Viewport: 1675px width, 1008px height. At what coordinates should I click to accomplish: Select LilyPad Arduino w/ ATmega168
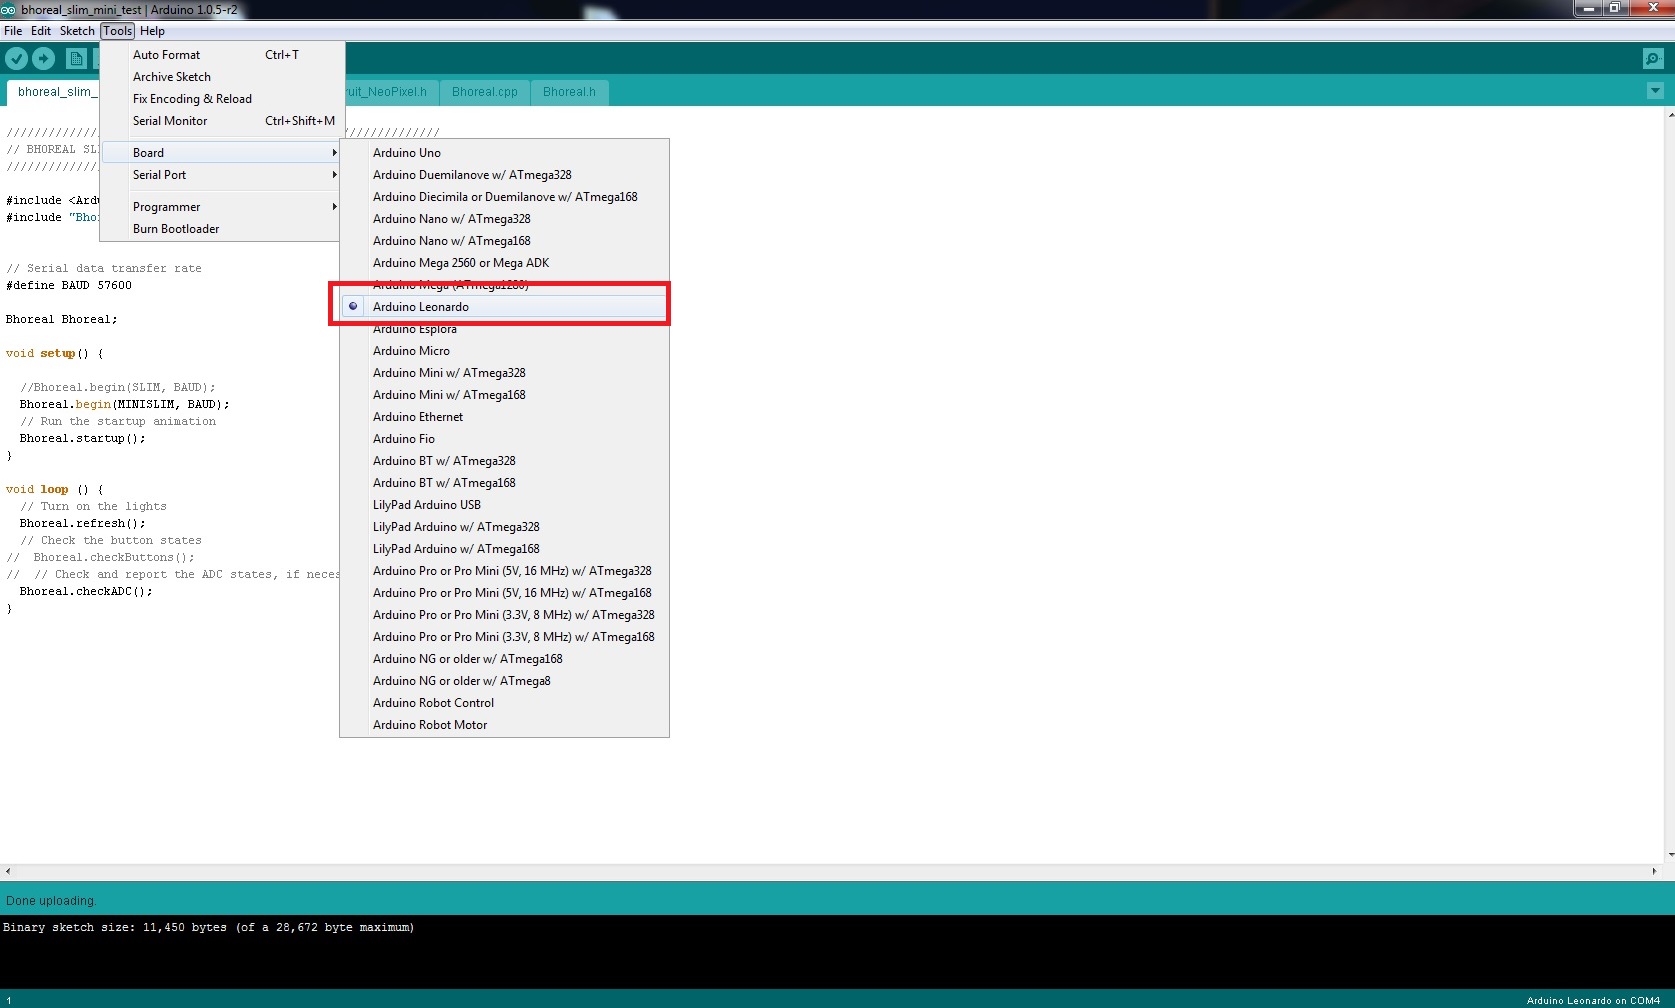point(505,549)
